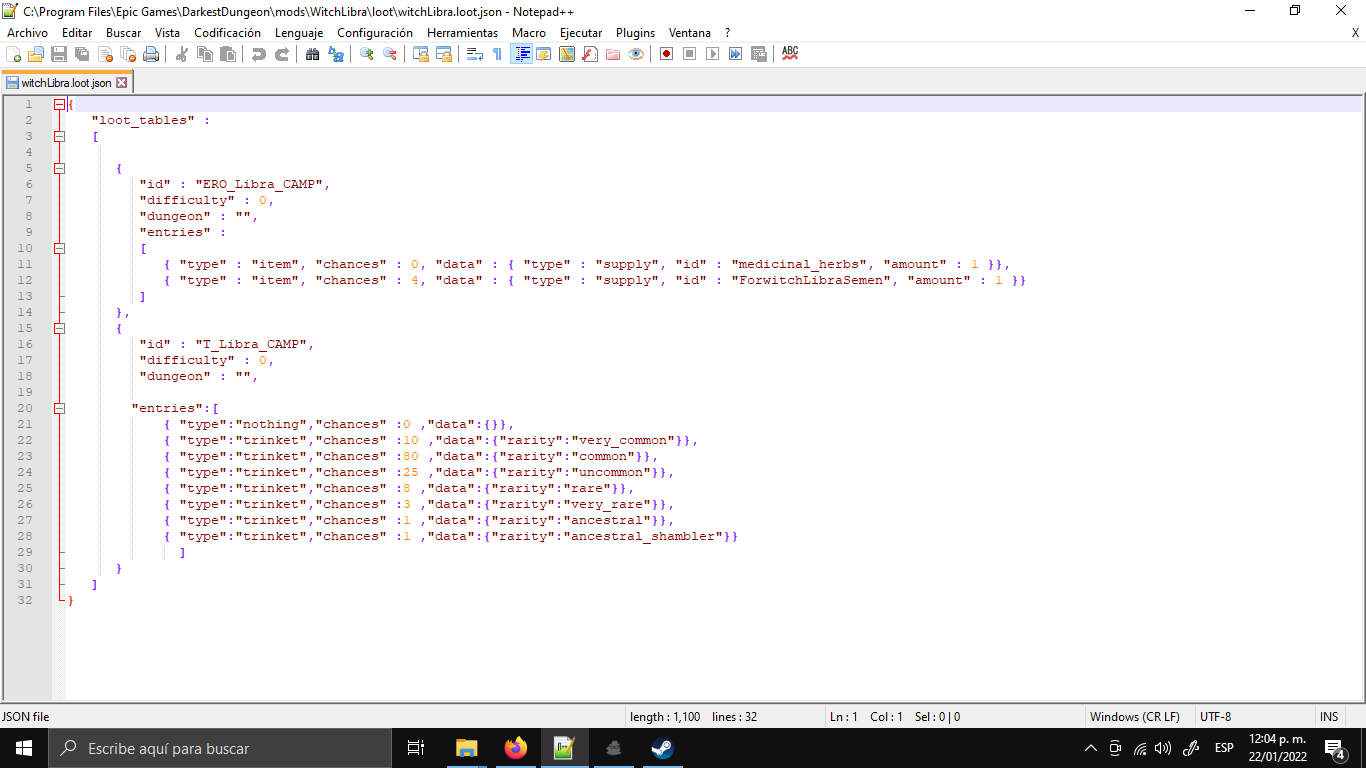
Task: Toggle file monitoring eye icon
Action: pos(636,54)
